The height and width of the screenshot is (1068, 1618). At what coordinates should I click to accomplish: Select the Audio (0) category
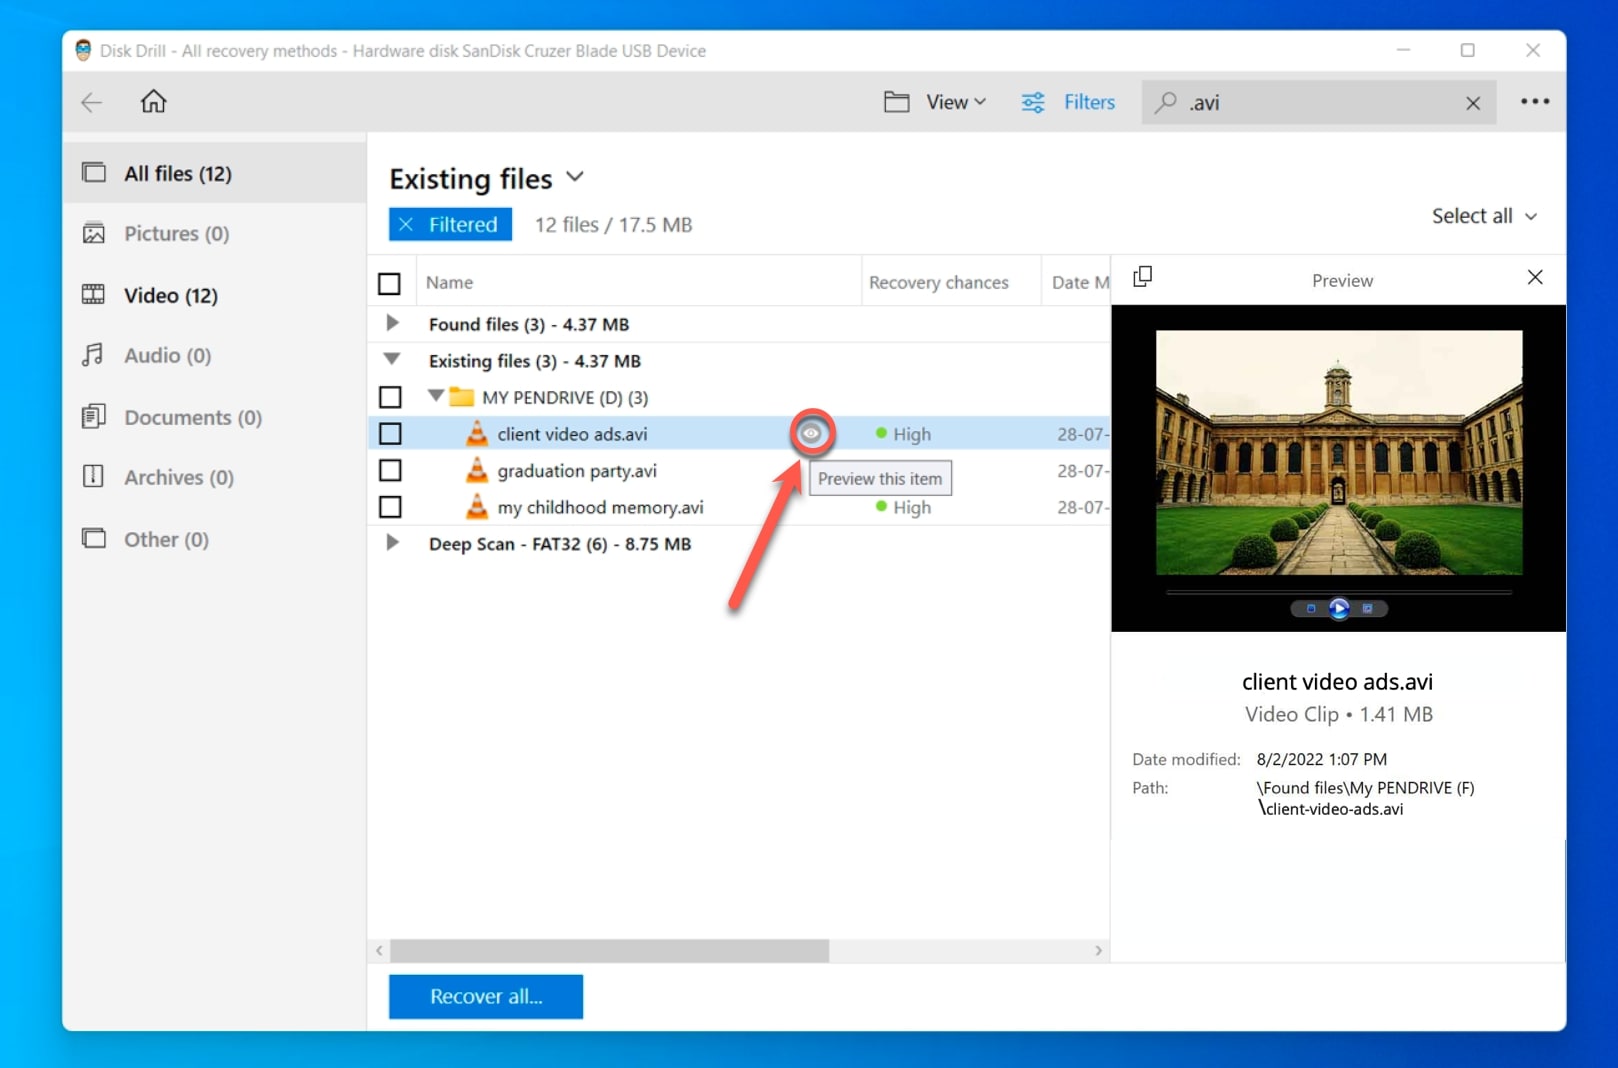pos(214,355)
